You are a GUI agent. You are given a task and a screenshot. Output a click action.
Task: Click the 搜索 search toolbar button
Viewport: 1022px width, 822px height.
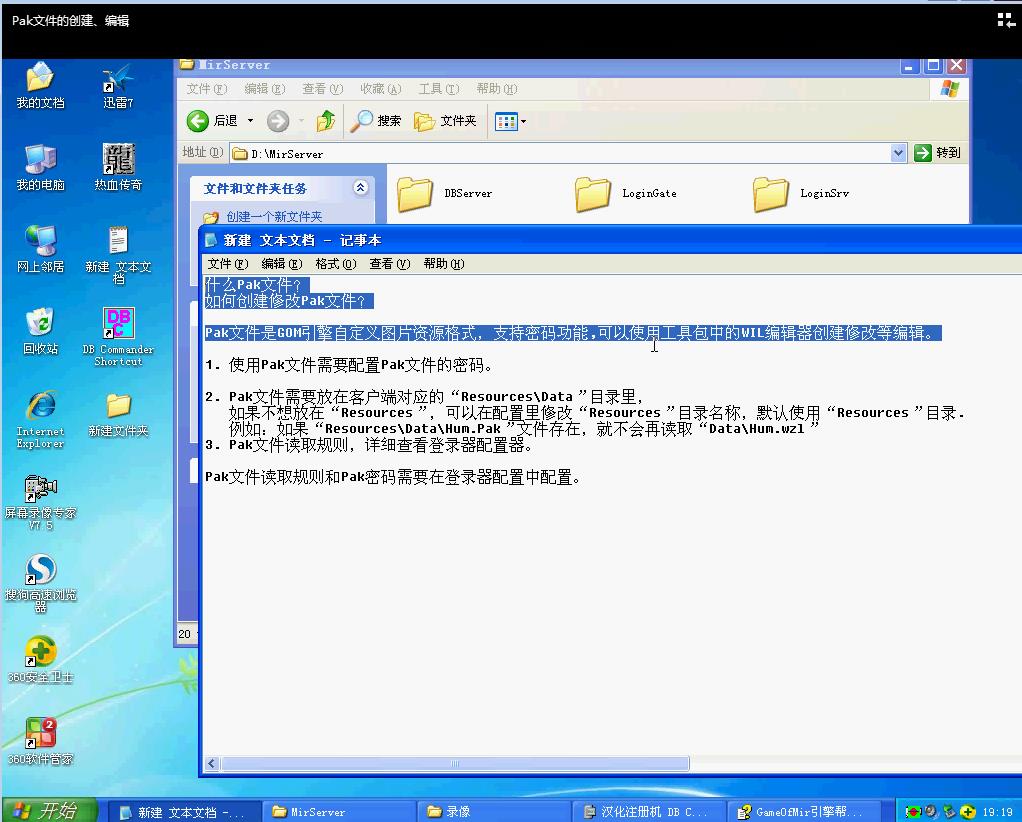[376, 121]
